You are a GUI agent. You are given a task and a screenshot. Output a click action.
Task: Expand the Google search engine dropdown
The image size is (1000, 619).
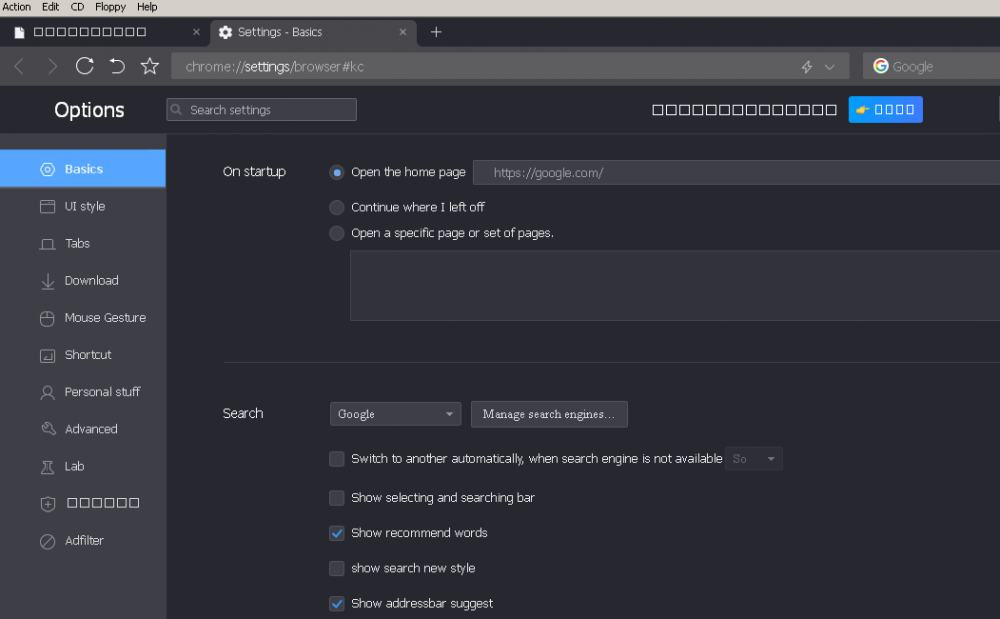[x=395, y=414]
